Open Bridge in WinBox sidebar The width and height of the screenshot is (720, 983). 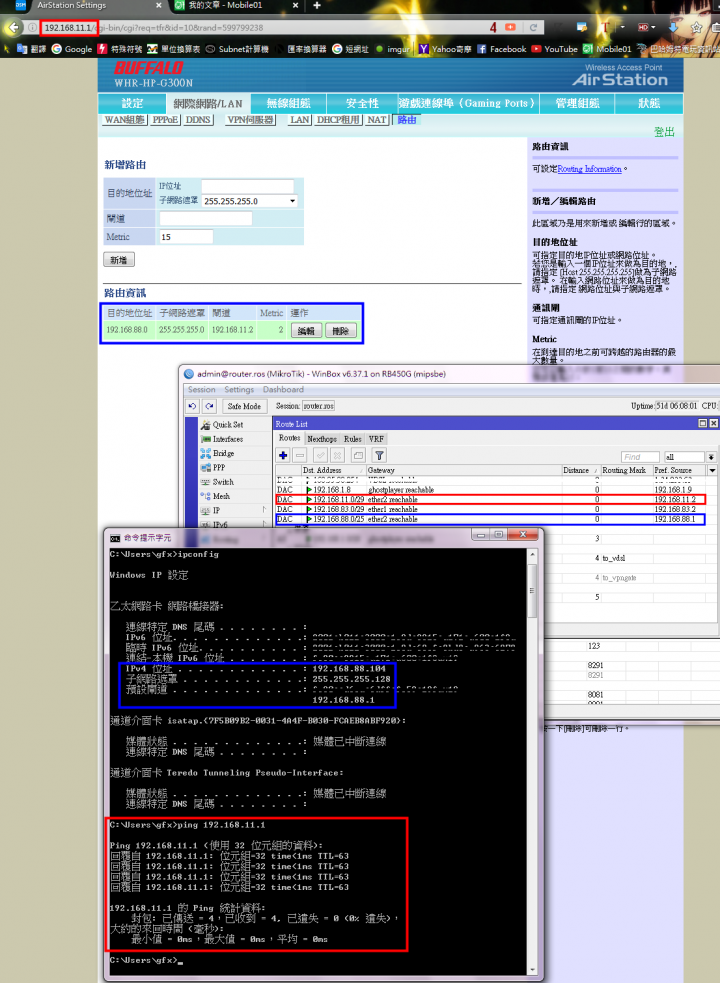point(218,453)
